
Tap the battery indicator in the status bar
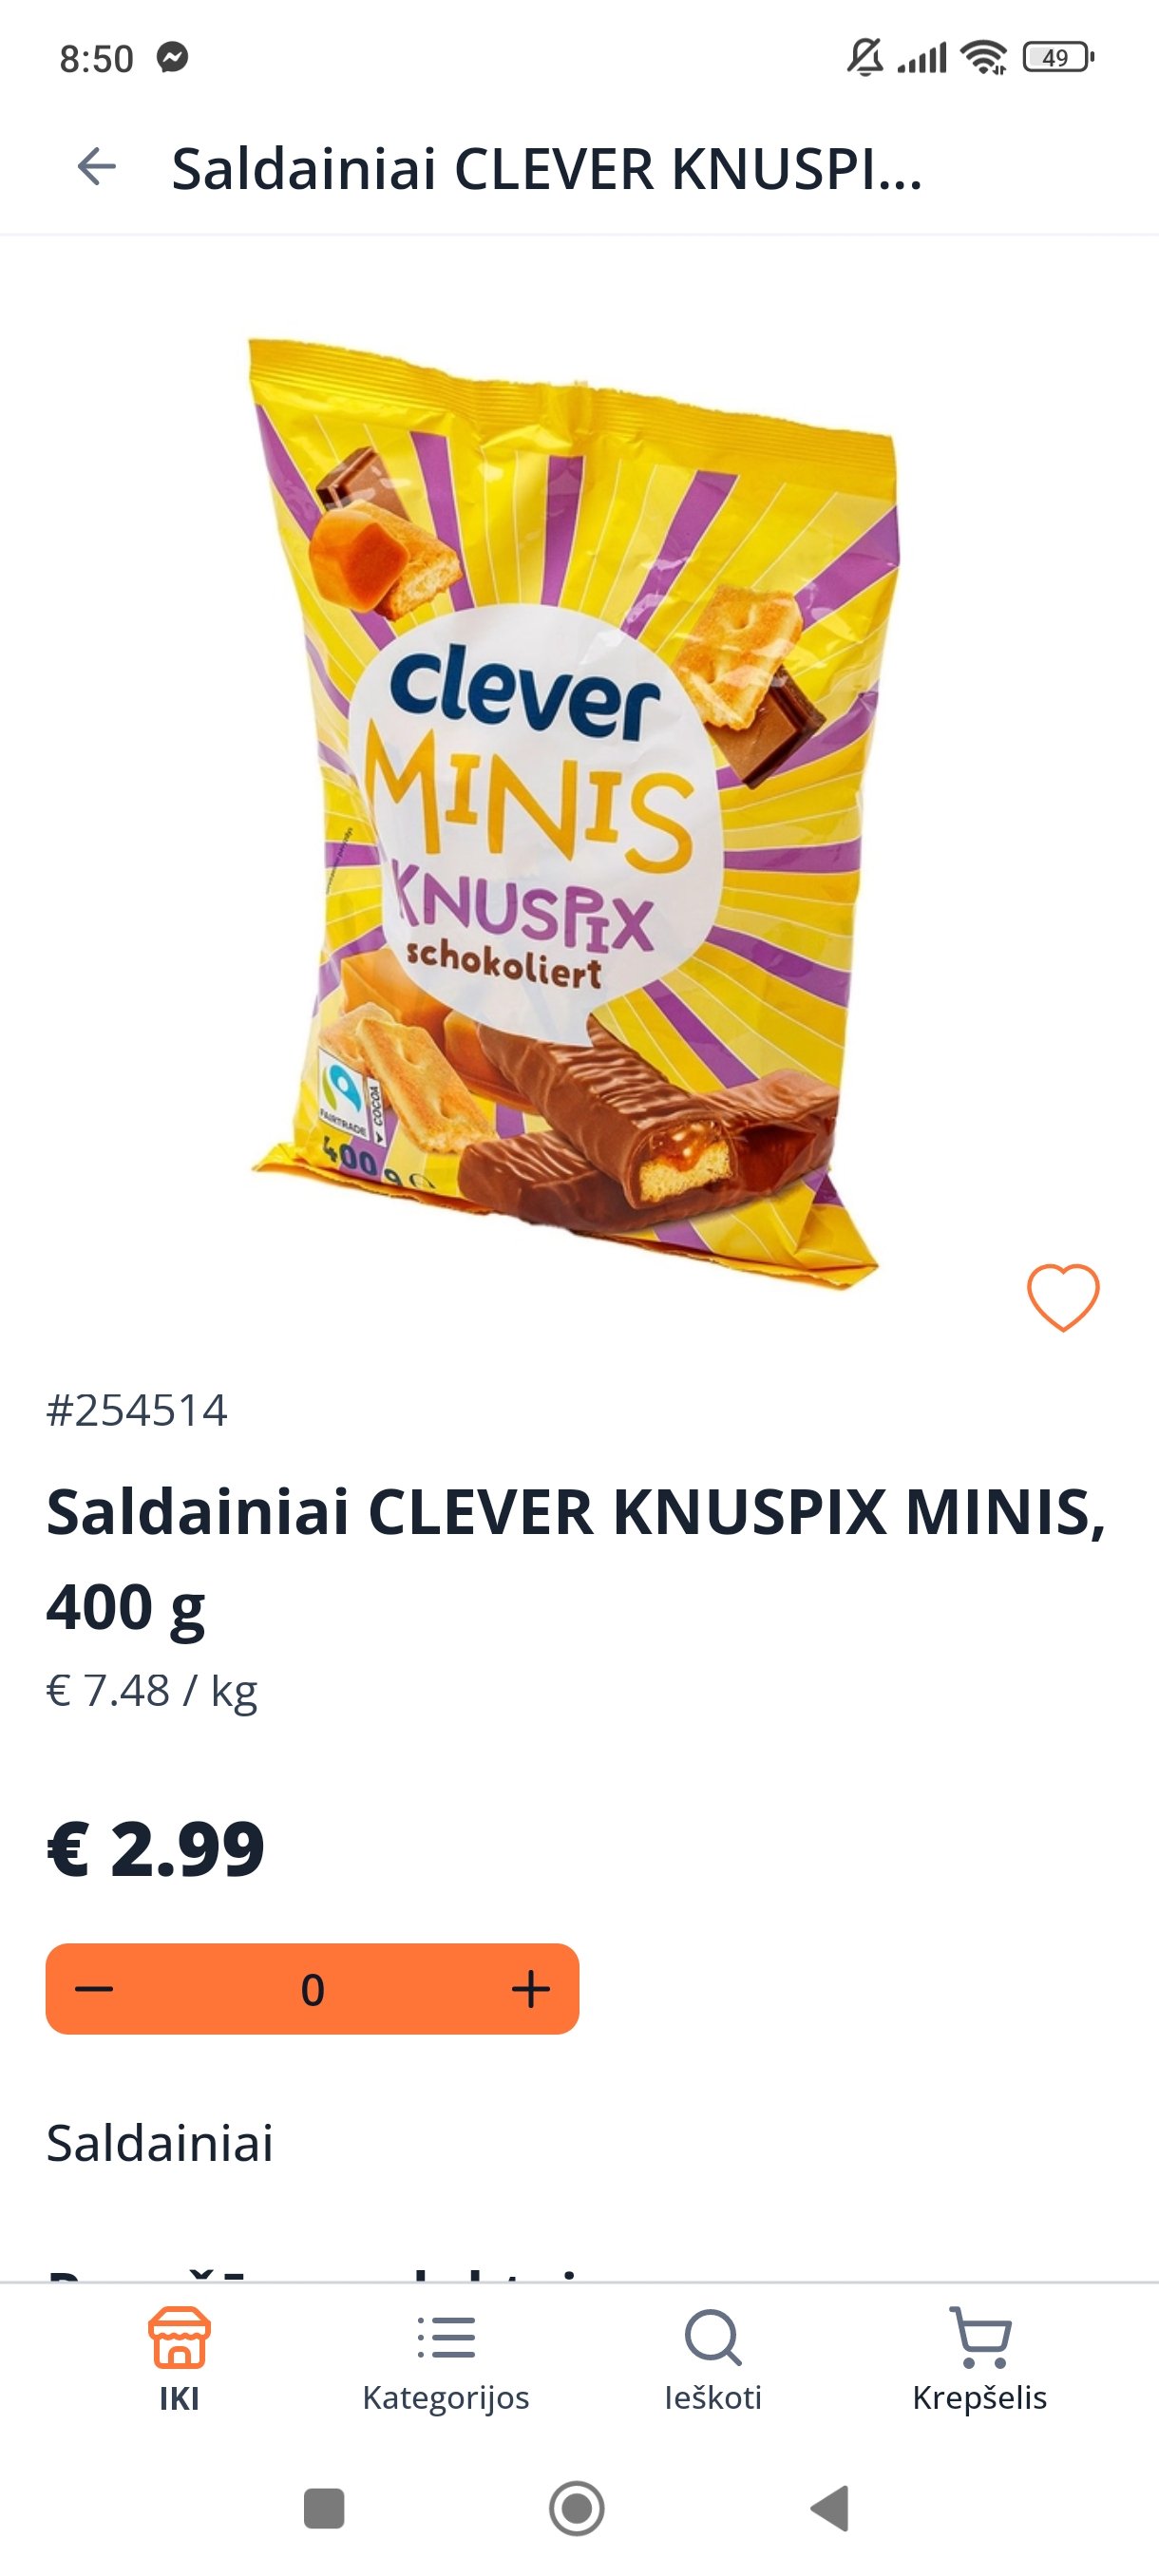[1059, 57]
